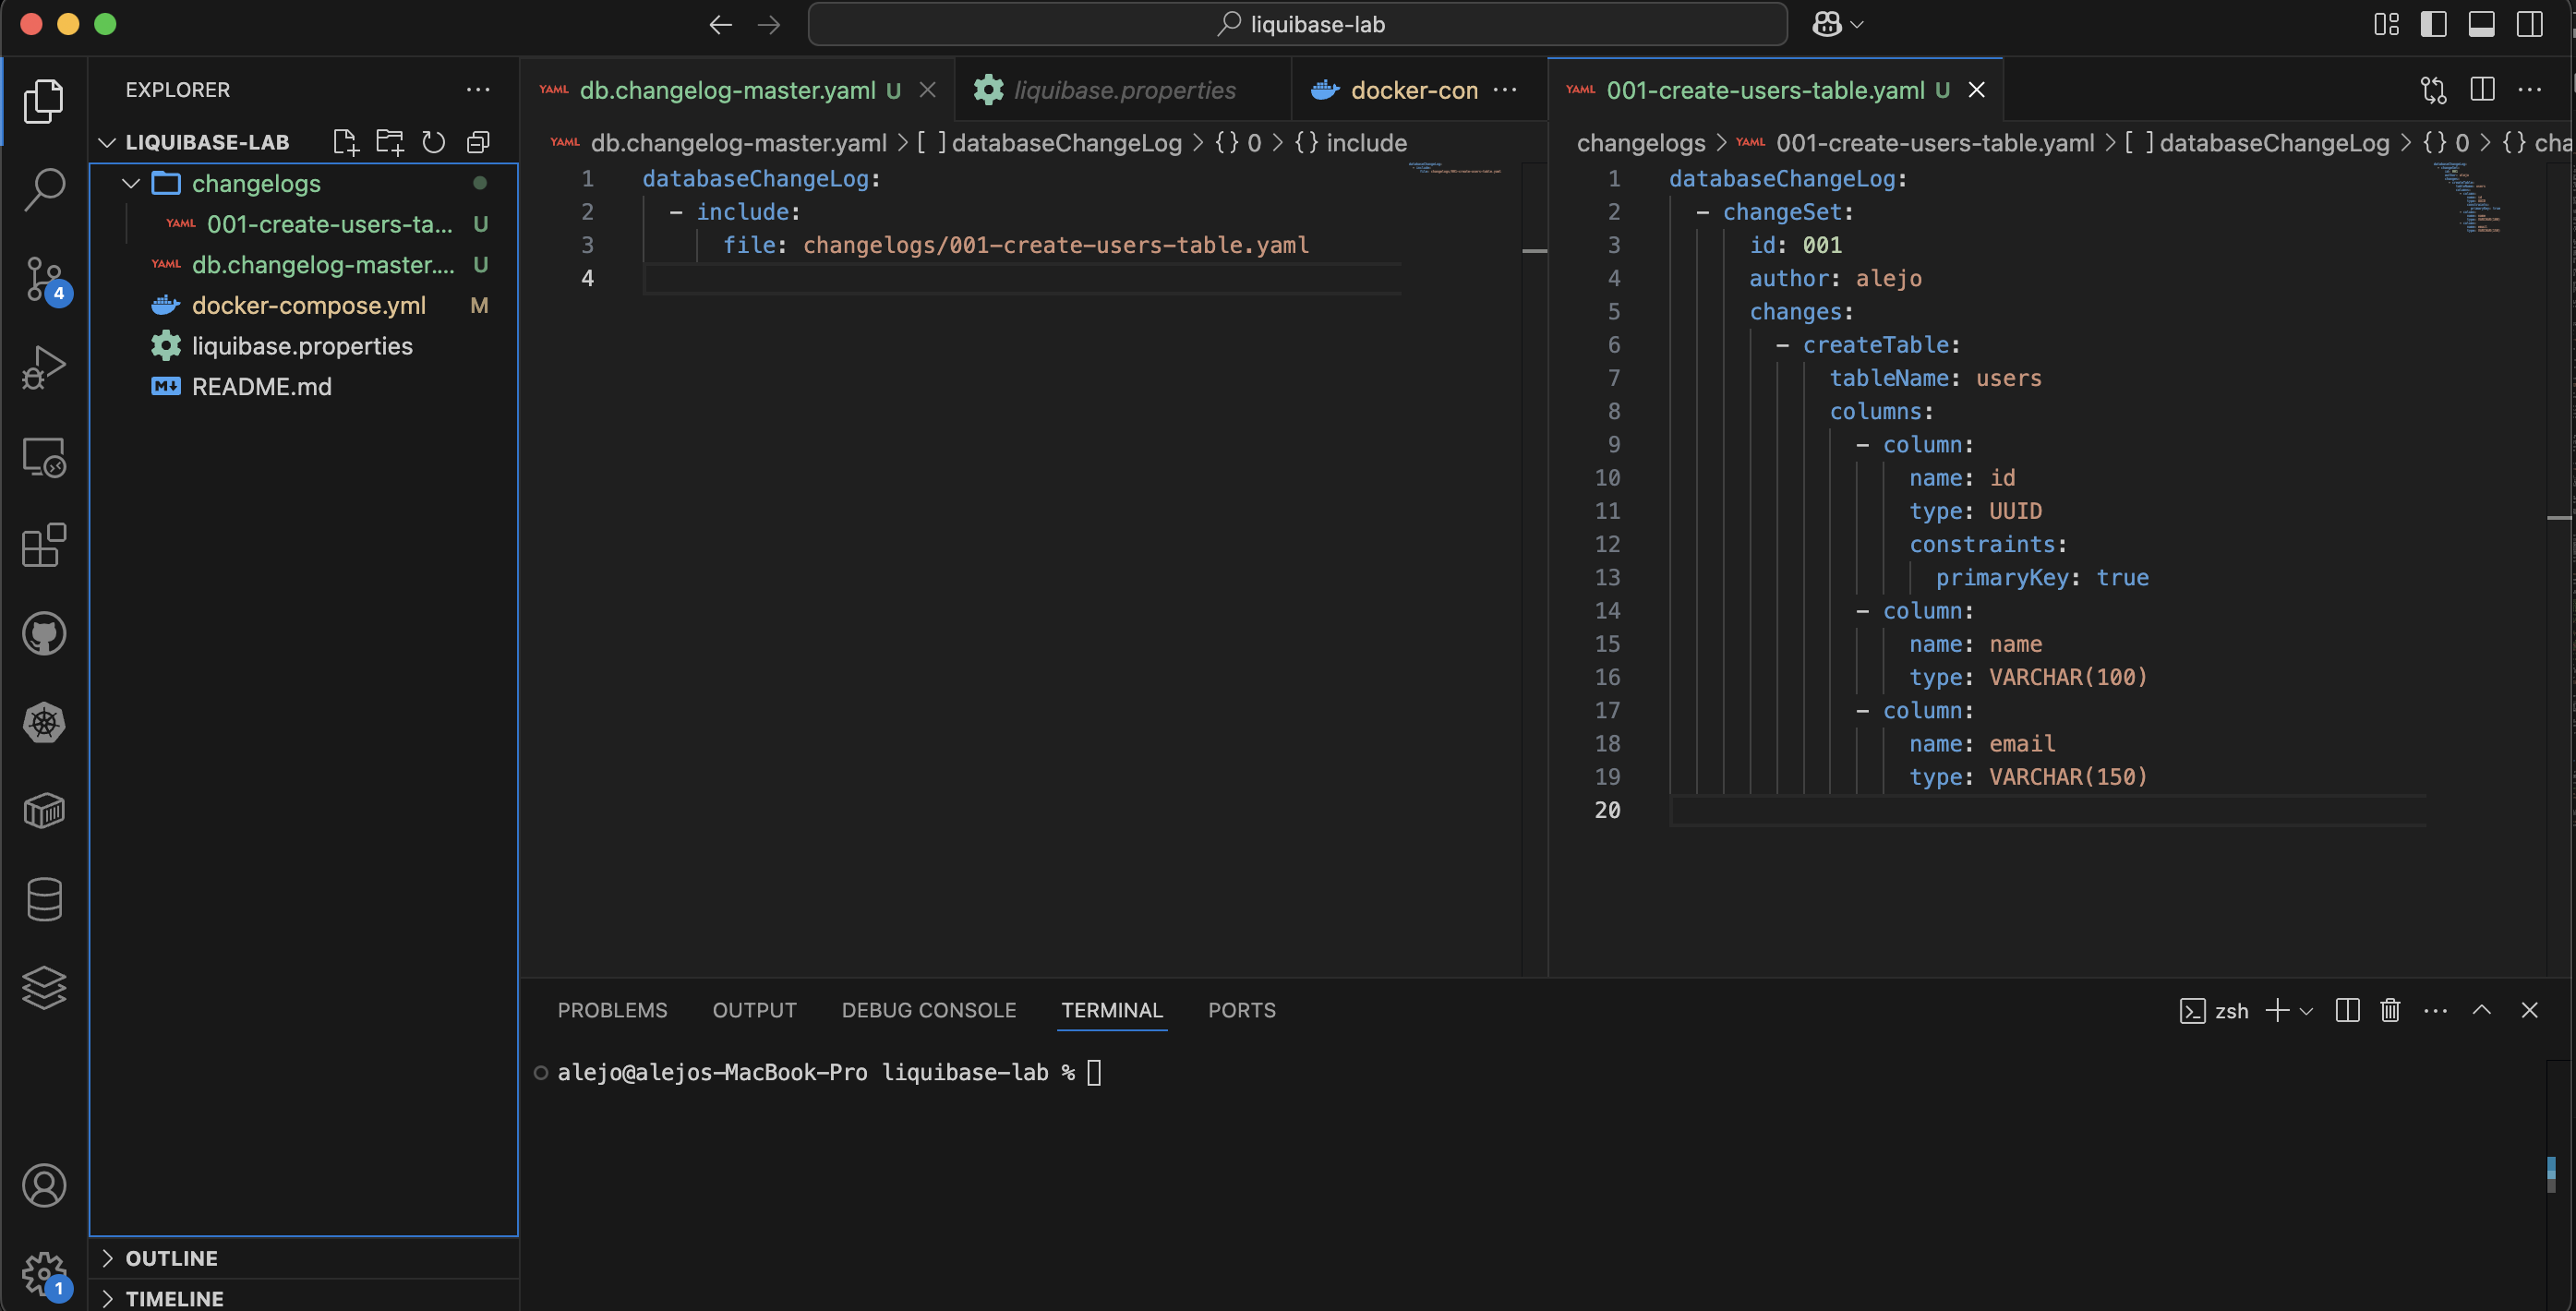This screenshot has width=2576, height=1311.
Task: Toggle primary side bar visibility
Action: [2434, 24]
